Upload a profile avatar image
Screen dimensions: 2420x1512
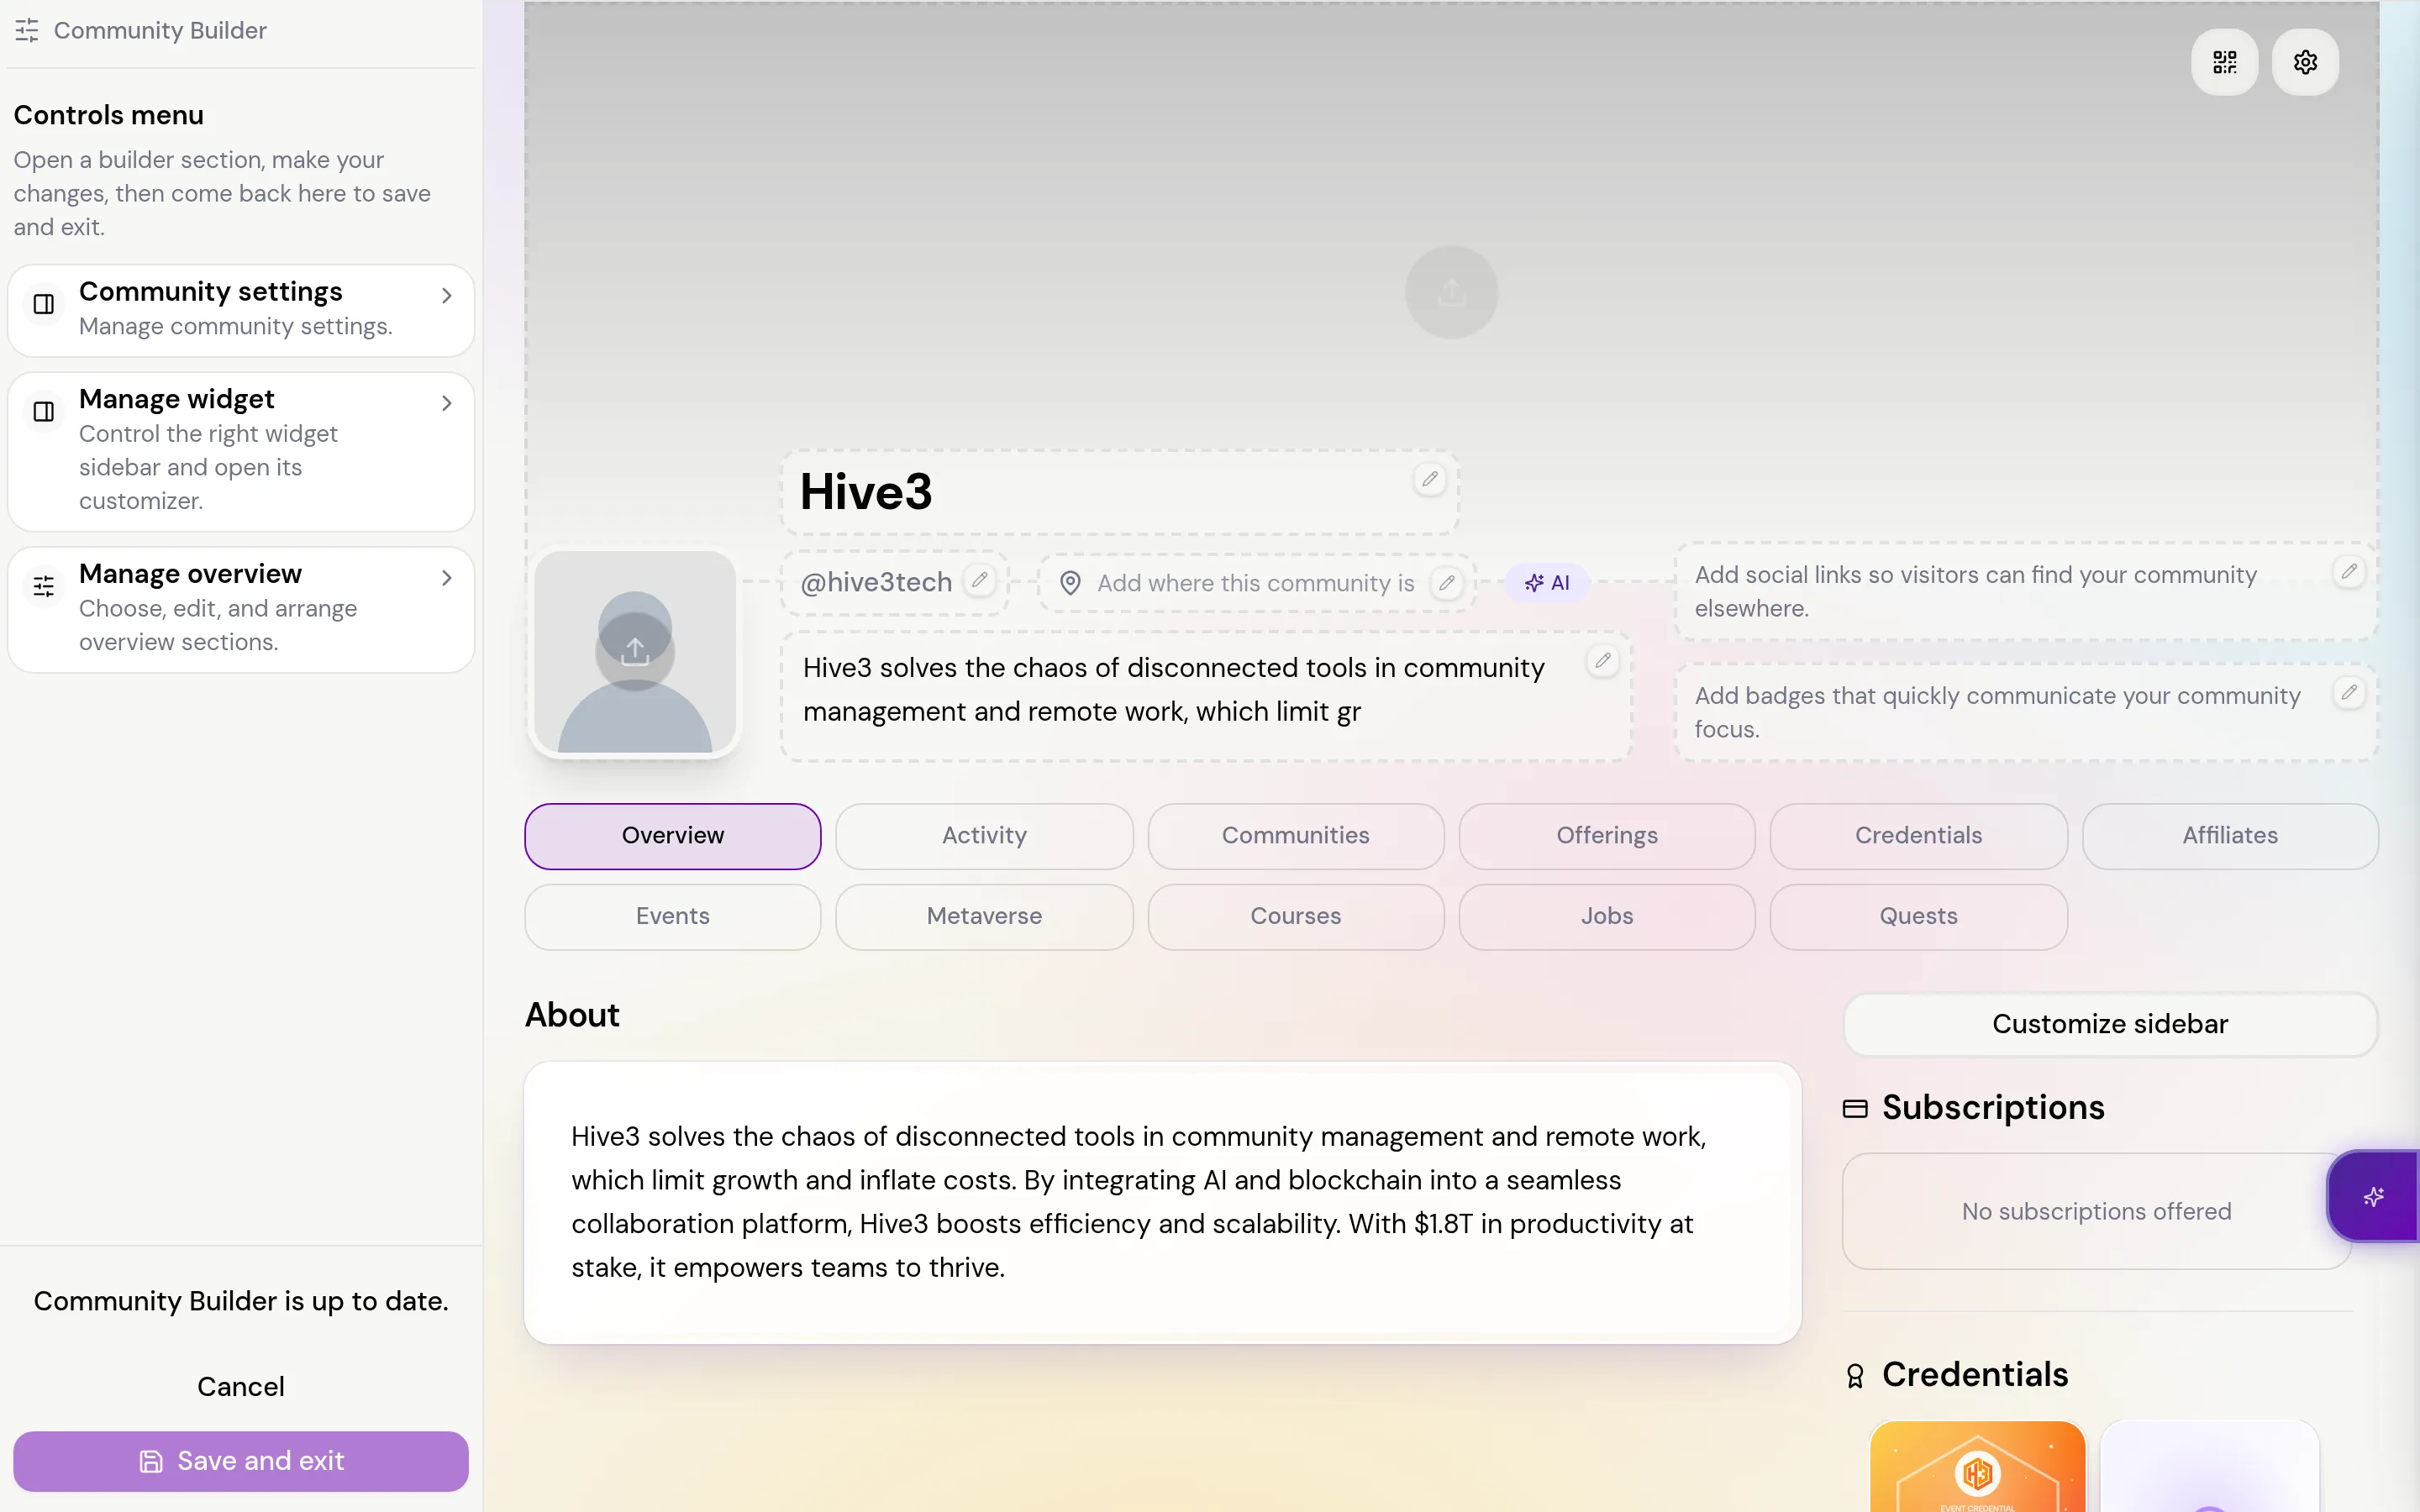pyautogui.click(x=635, y=651)
